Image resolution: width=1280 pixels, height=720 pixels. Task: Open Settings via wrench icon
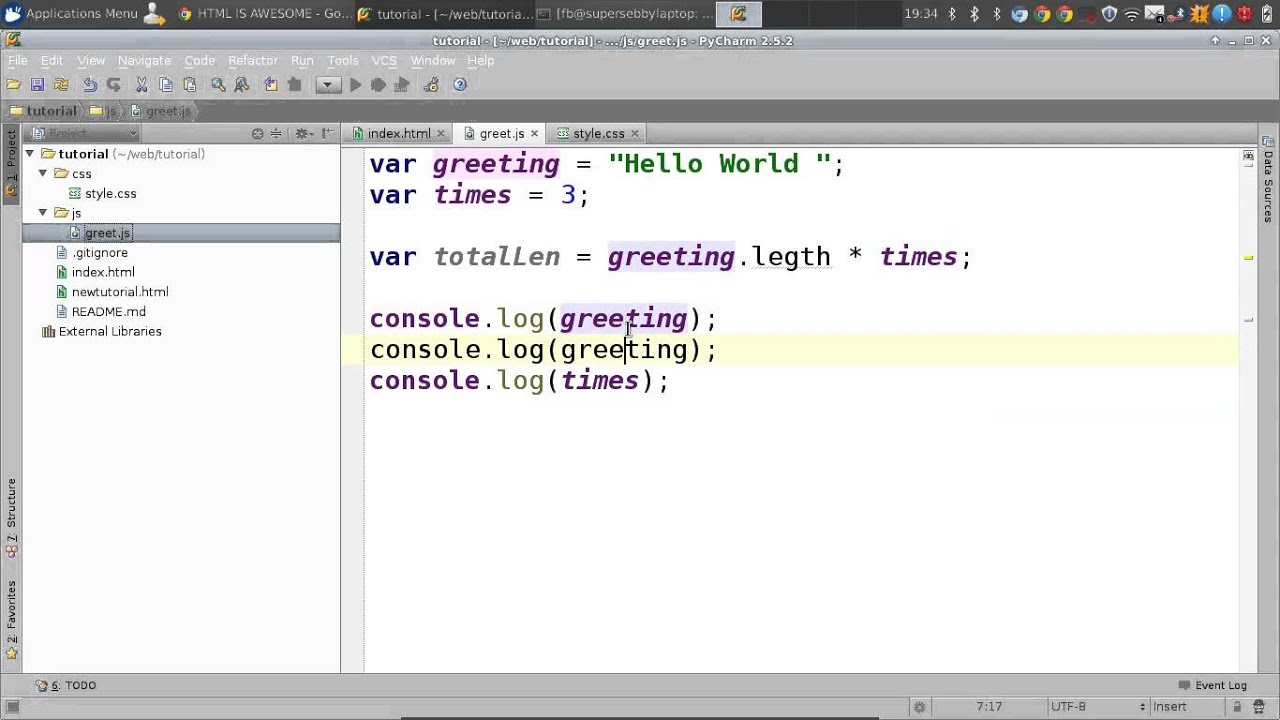431,85
